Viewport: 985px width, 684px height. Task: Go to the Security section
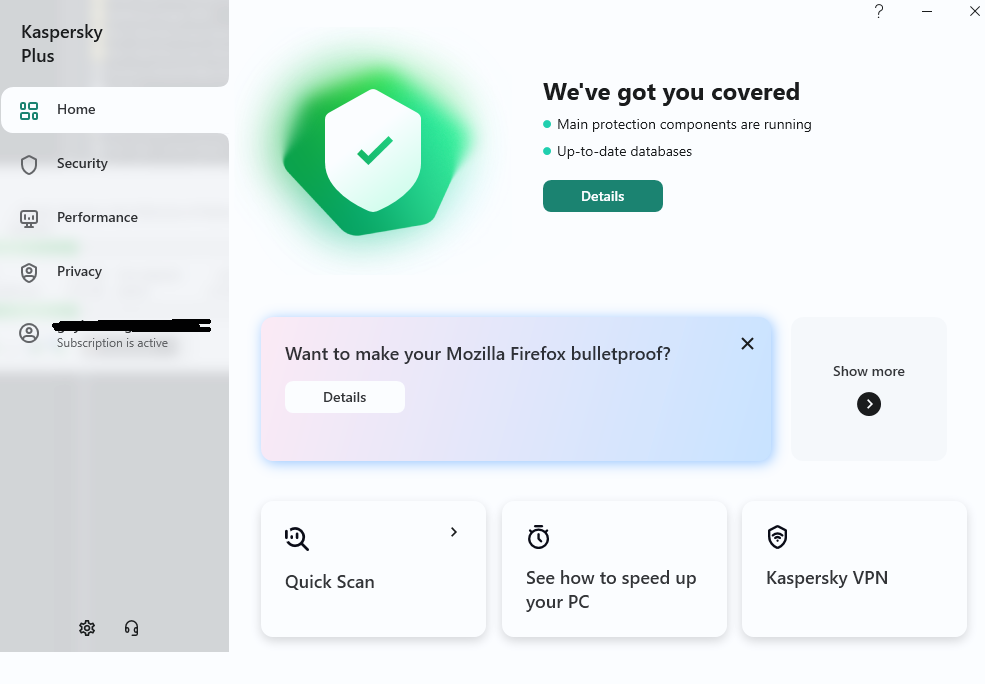82,163
